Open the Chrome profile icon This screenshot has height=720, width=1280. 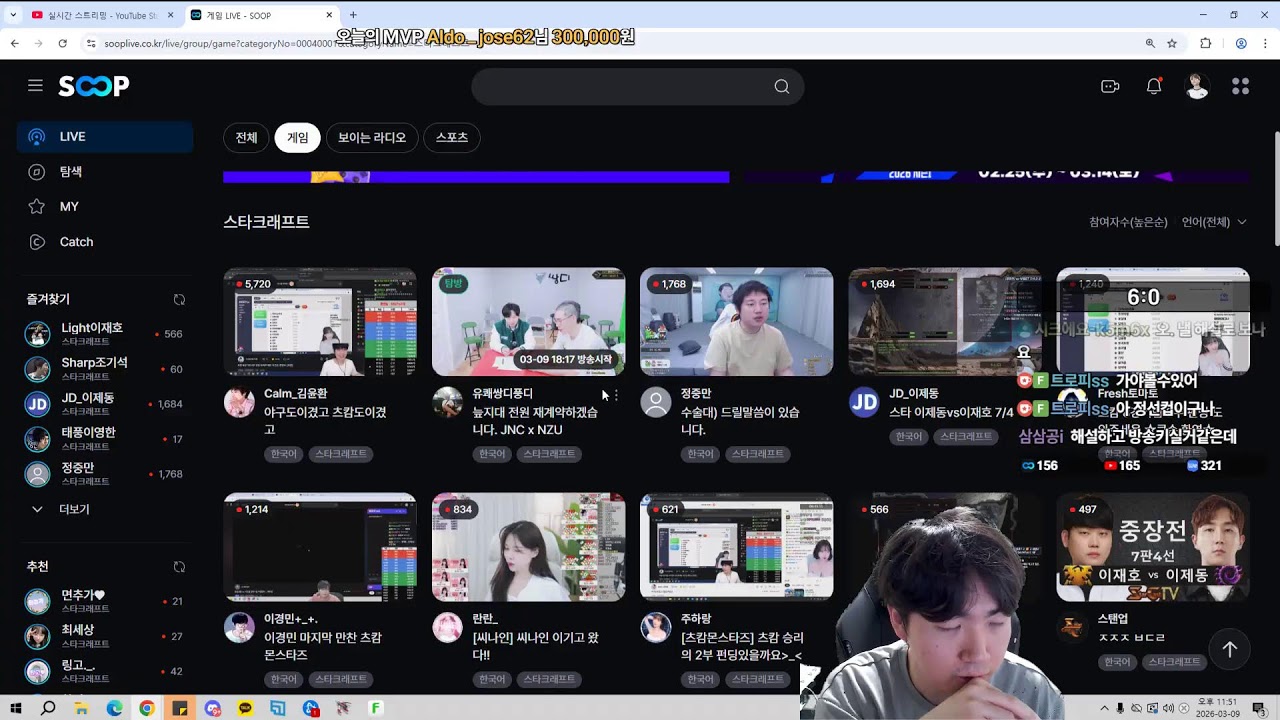[1241, 44]
